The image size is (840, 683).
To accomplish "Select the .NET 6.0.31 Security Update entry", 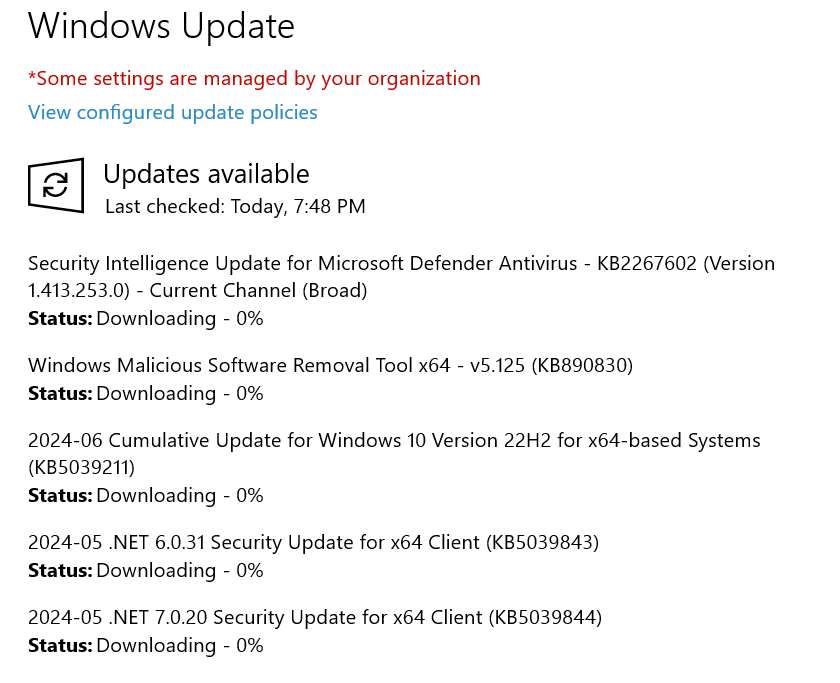I will click(x=313, y=543).
